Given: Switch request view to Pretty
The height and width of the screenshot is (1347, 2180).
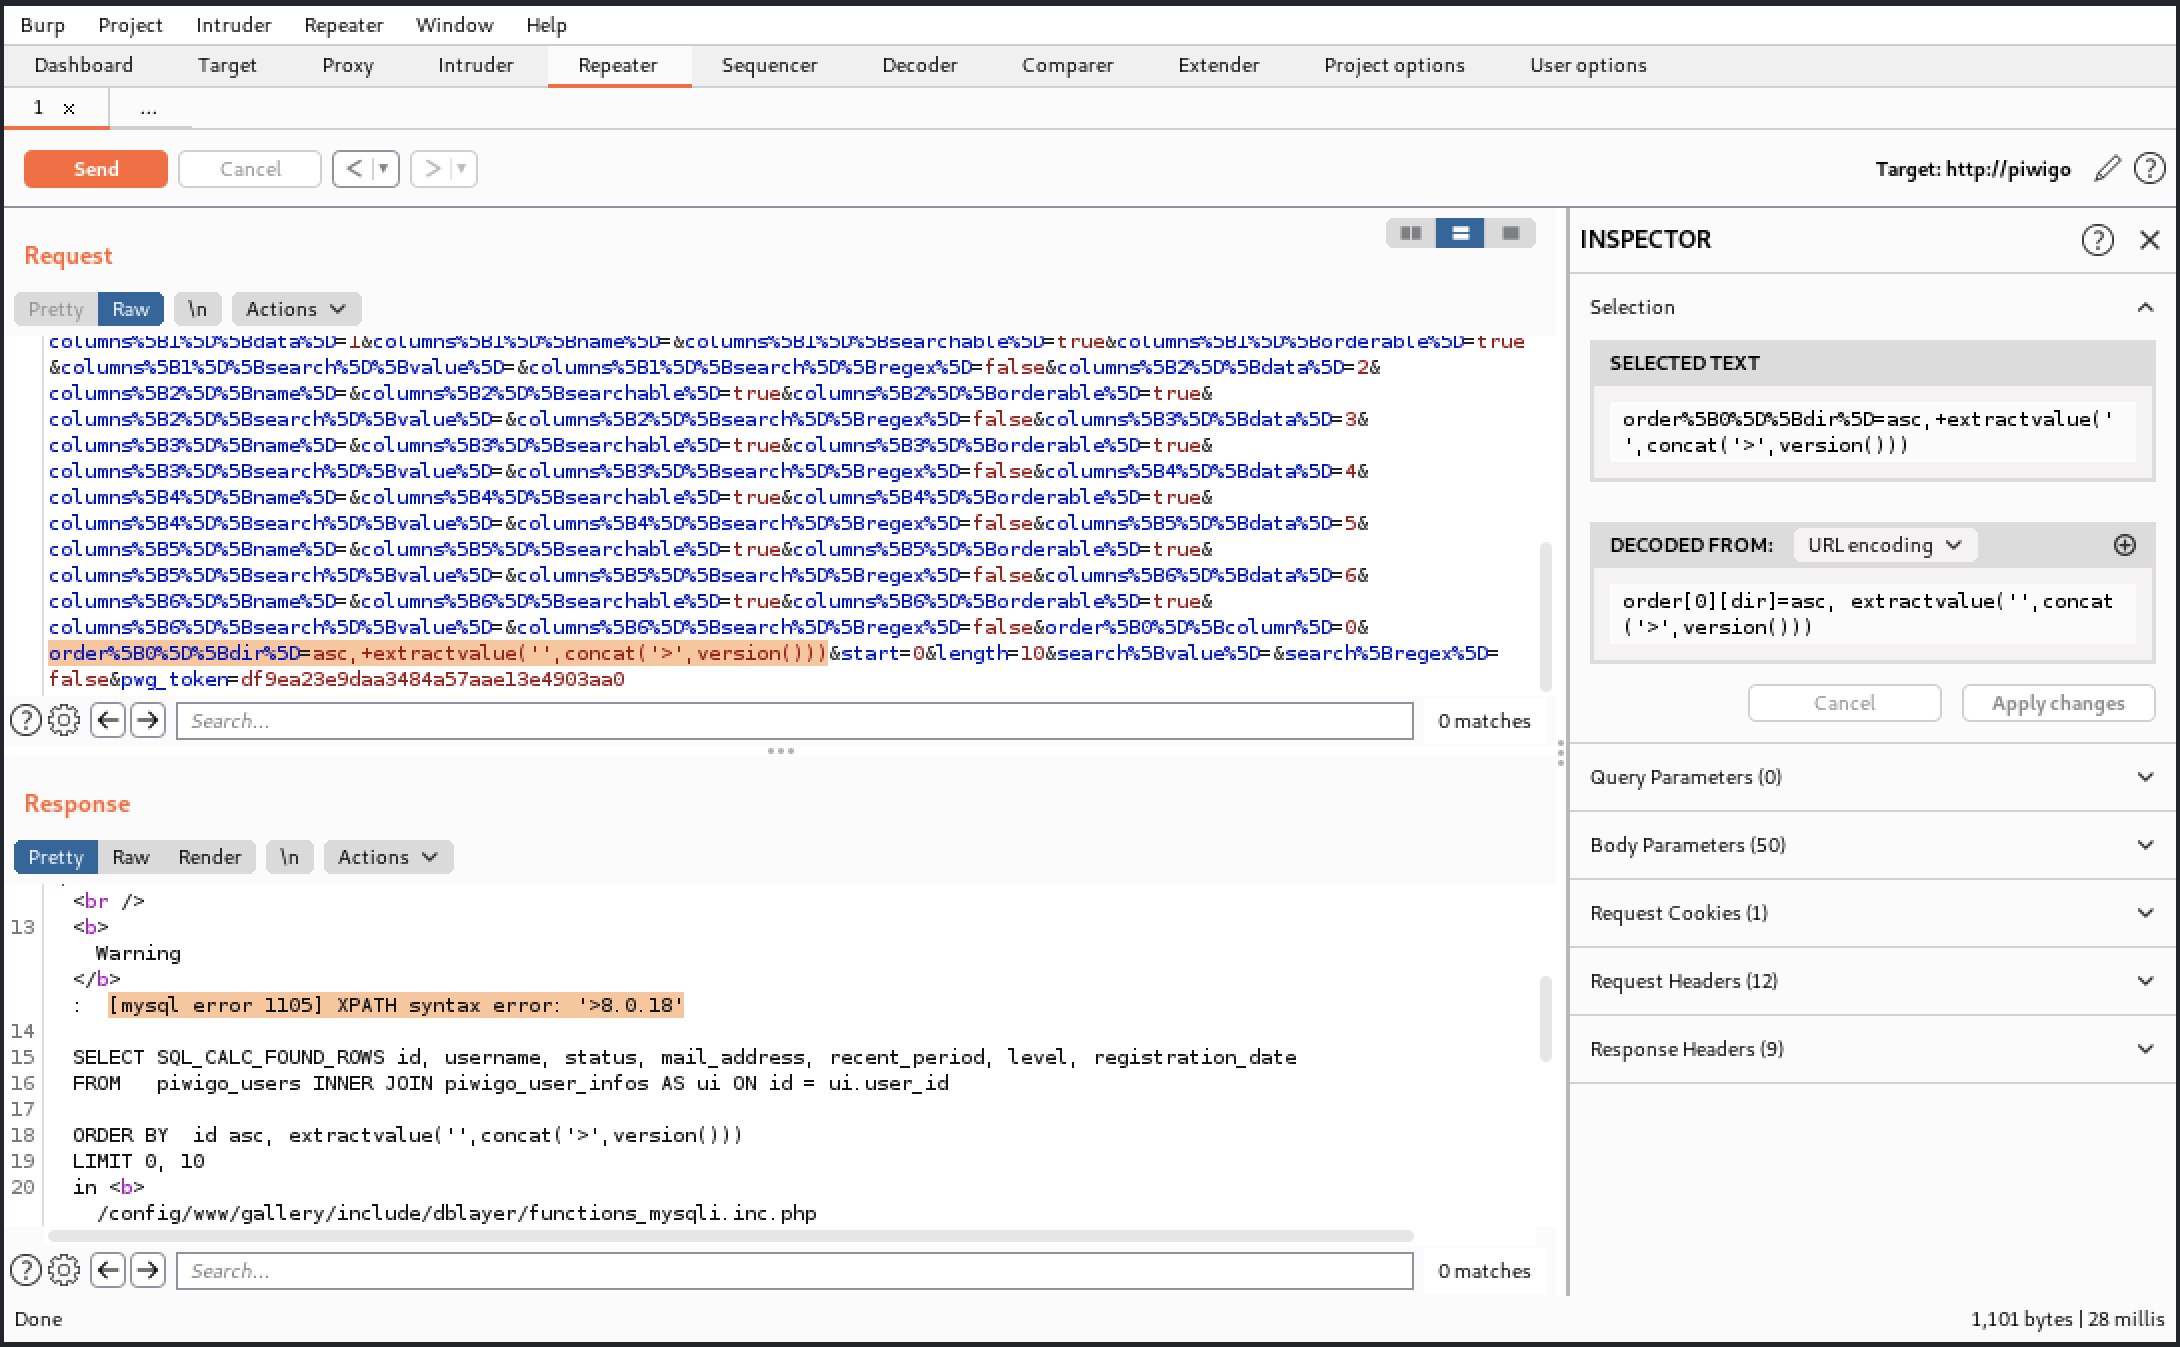Looking at the screenshot, I should (56, 309).
